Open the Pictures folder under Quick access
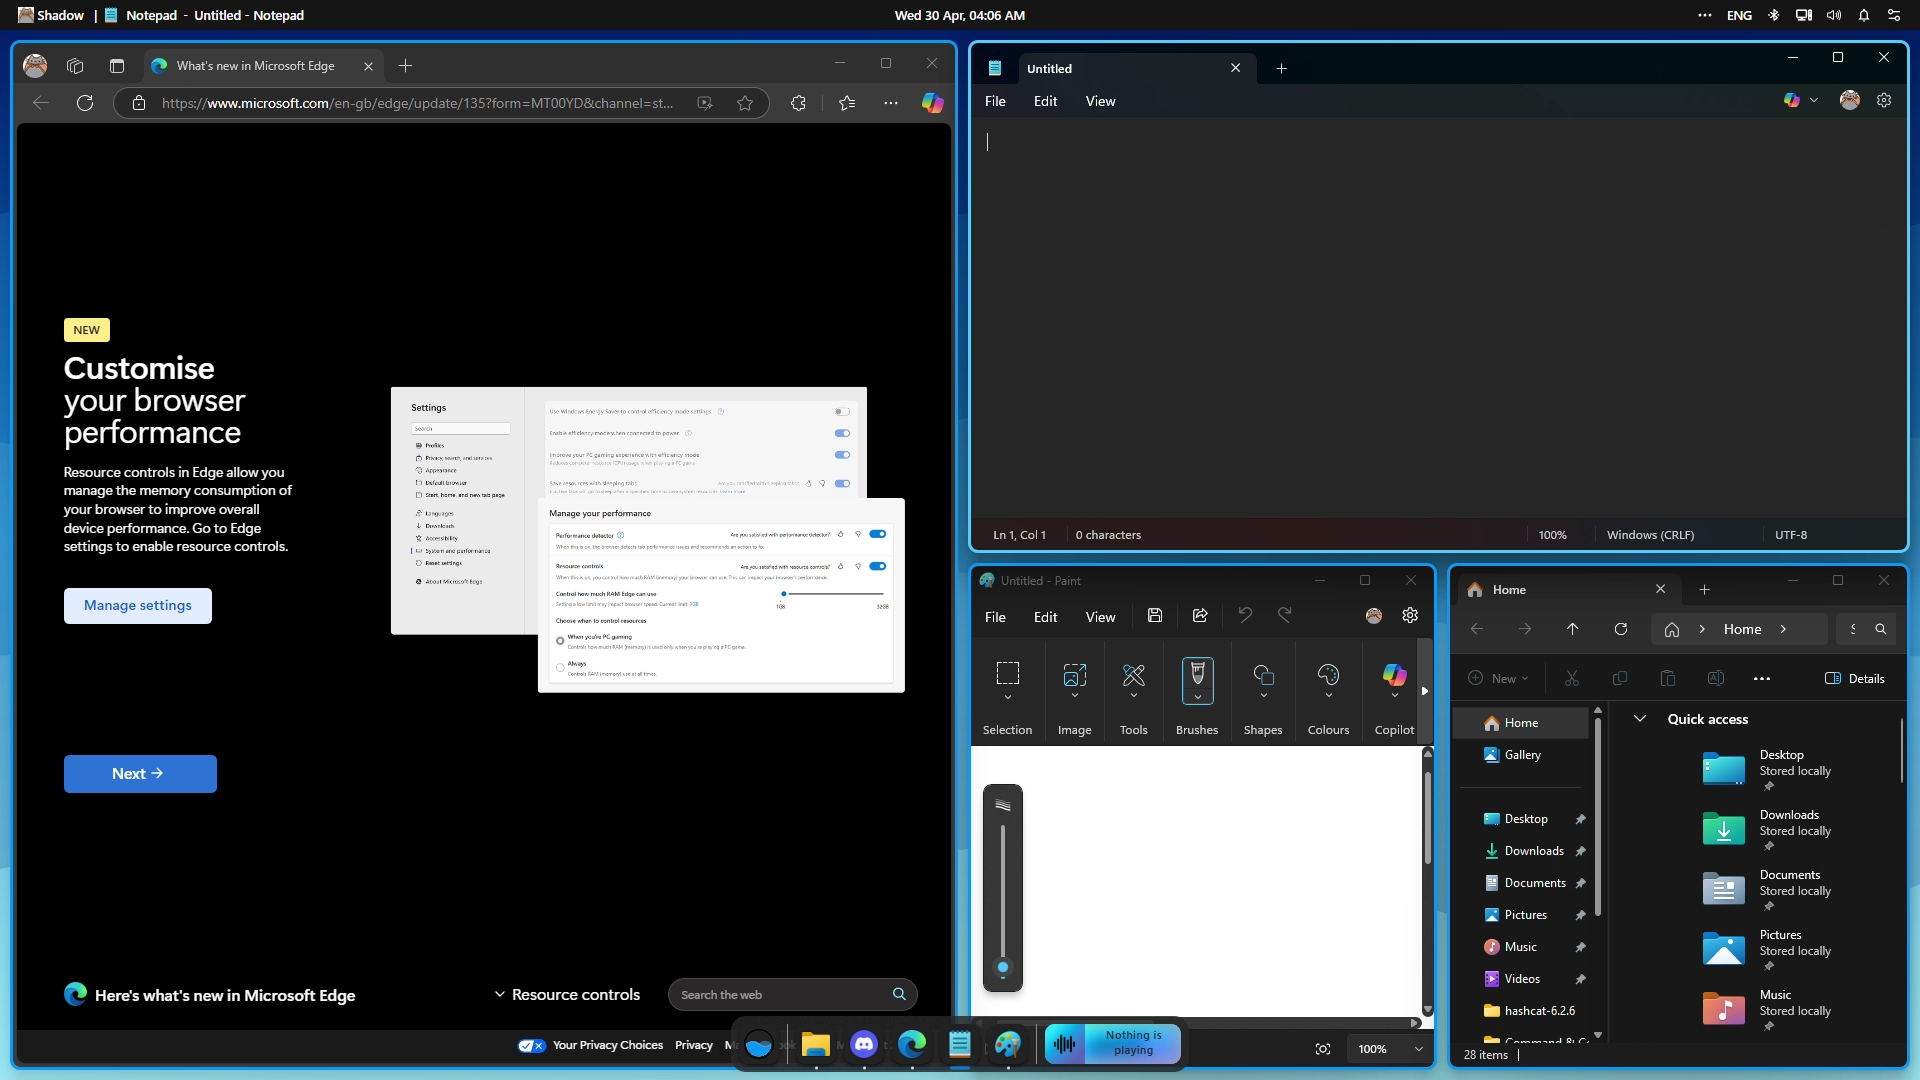This screenshot has width=1920, height=1080. 1767,949
